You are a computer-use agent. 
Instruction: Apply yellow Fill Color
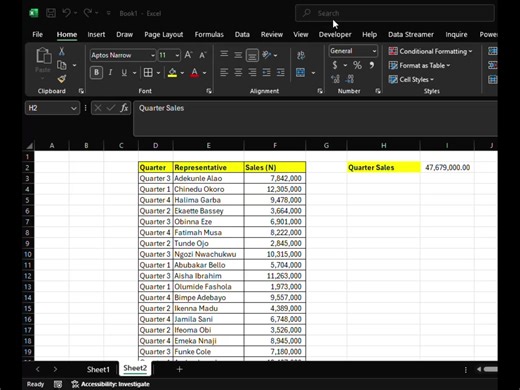[172, 72]
